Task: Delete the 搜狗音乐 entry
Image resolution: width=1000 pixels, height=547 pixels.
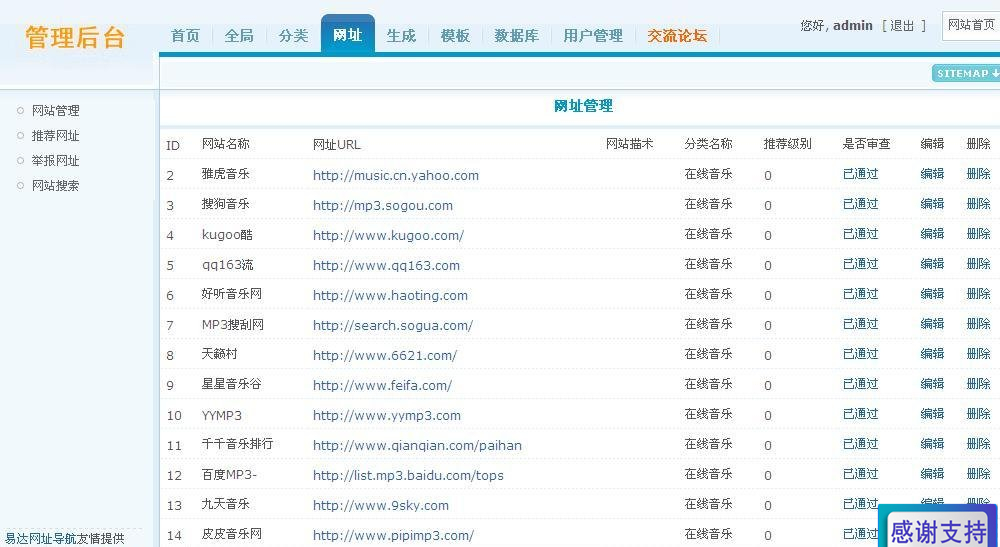Action: point(978,203)
